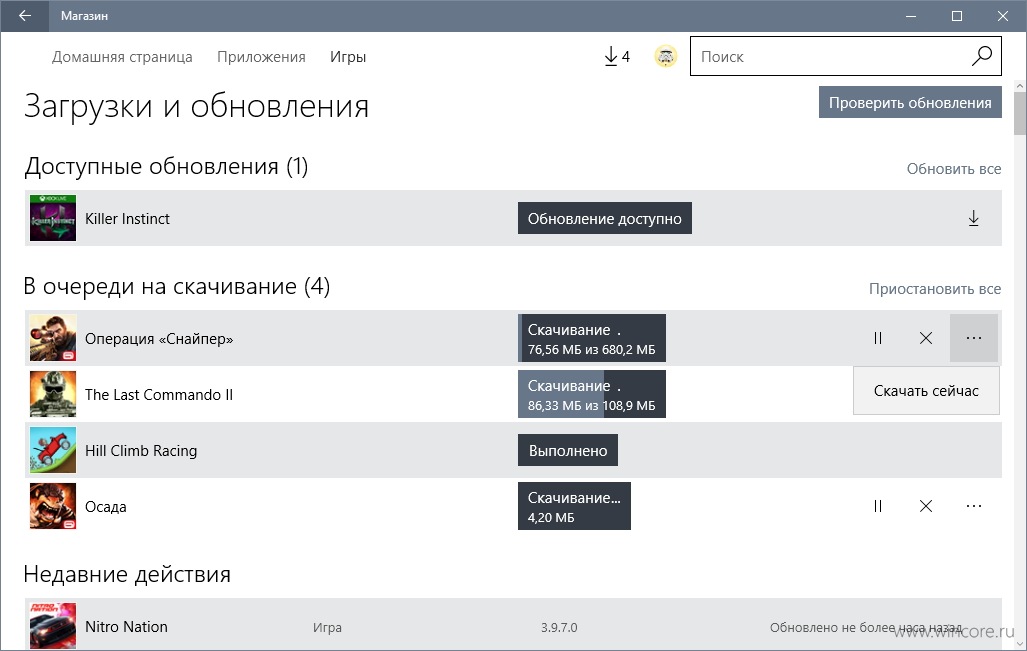Select The Last Commando II title
The height and width of the screenshot is (651, 1027).
[159, 394]
